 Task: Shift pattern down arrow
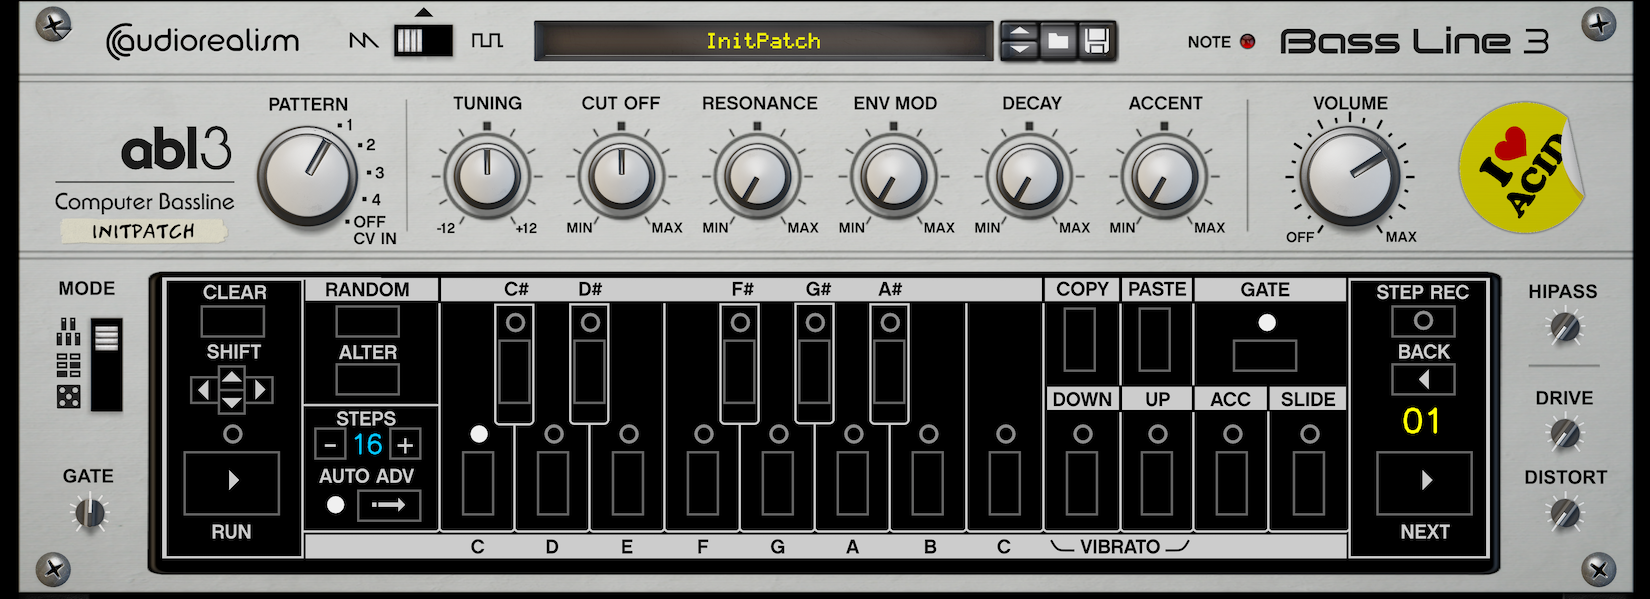[x=231, y=401]
